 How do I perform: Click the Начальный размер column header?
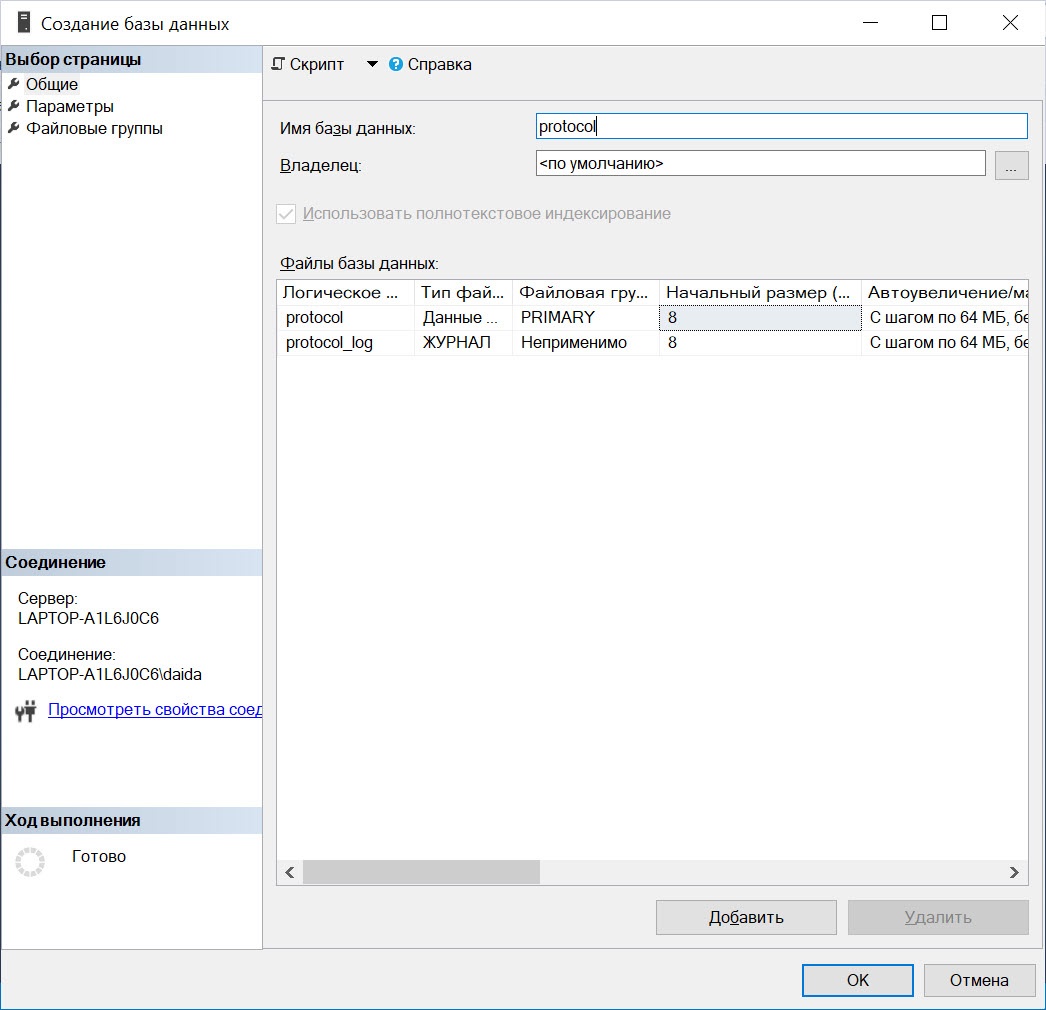pos(759,293)
